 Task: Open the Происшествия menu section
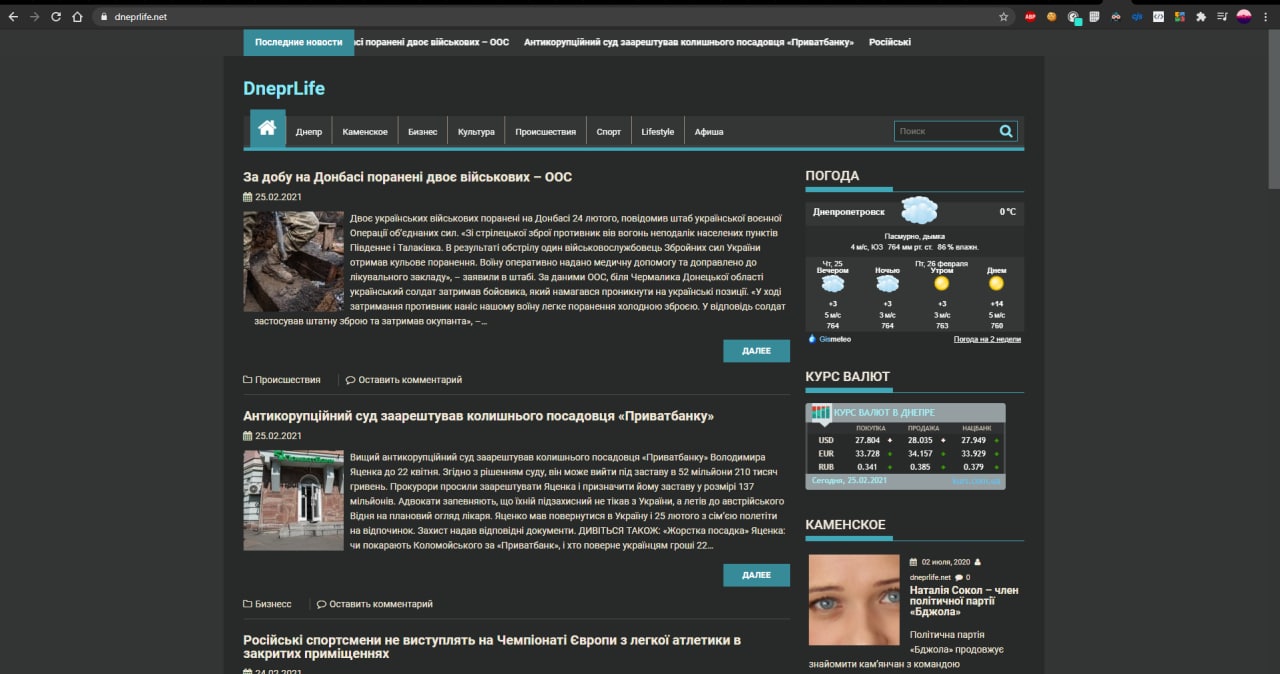(546, 132)
